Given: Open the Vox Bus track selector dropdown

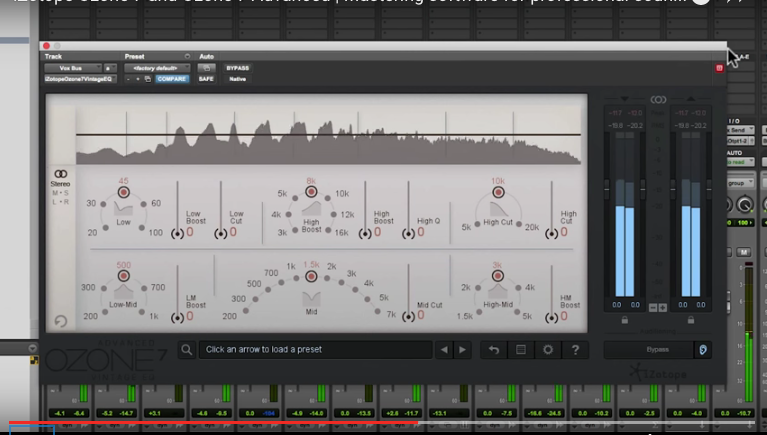Looking at the screenshot, I should pos(73,68).
